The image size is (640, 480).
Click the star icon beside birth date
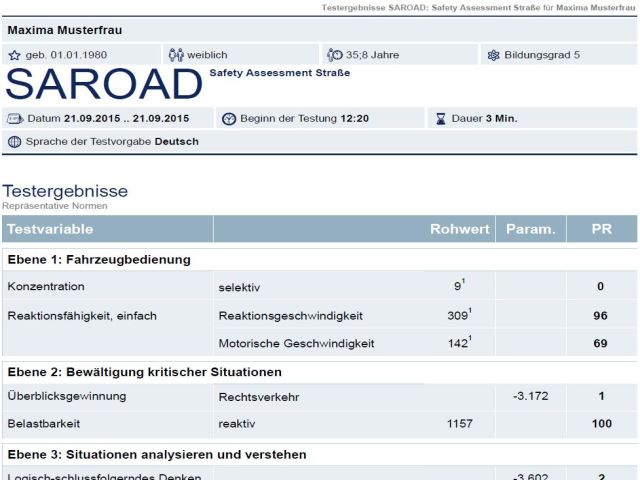[14, 55]
